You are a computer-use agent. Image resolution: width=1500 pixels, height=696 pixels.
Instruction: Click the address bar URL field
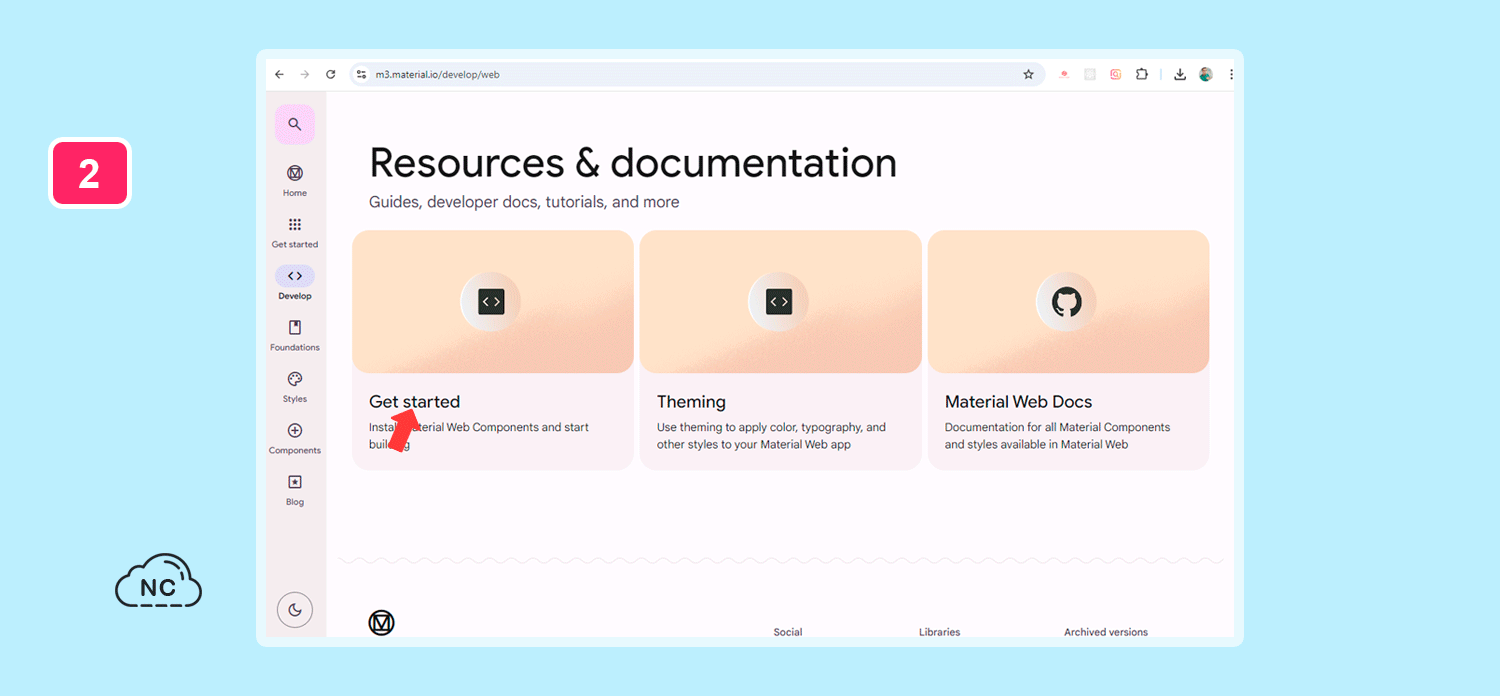tap(697, 74)
